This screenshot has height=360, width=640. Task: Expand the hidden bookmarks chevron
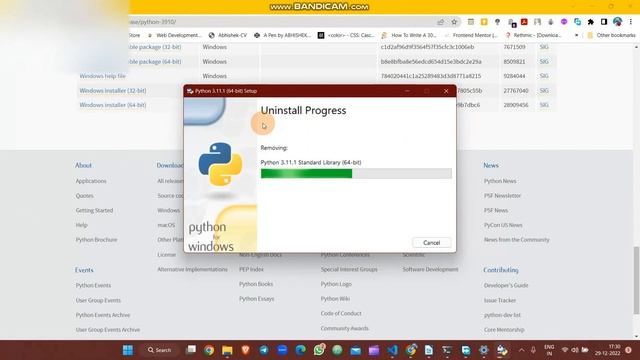576,36
